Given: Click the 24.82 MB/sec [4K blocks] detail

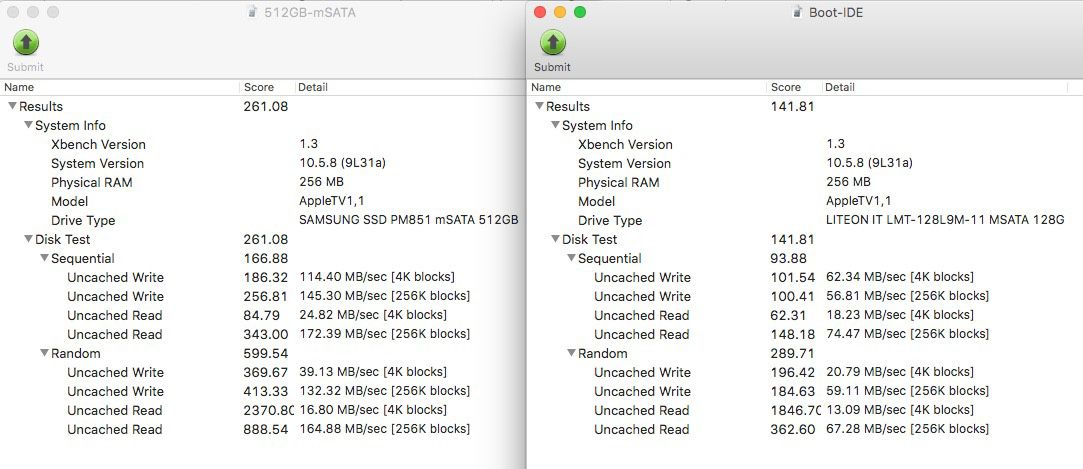Looking at the screenshot, I should click(x=373, y=315).
